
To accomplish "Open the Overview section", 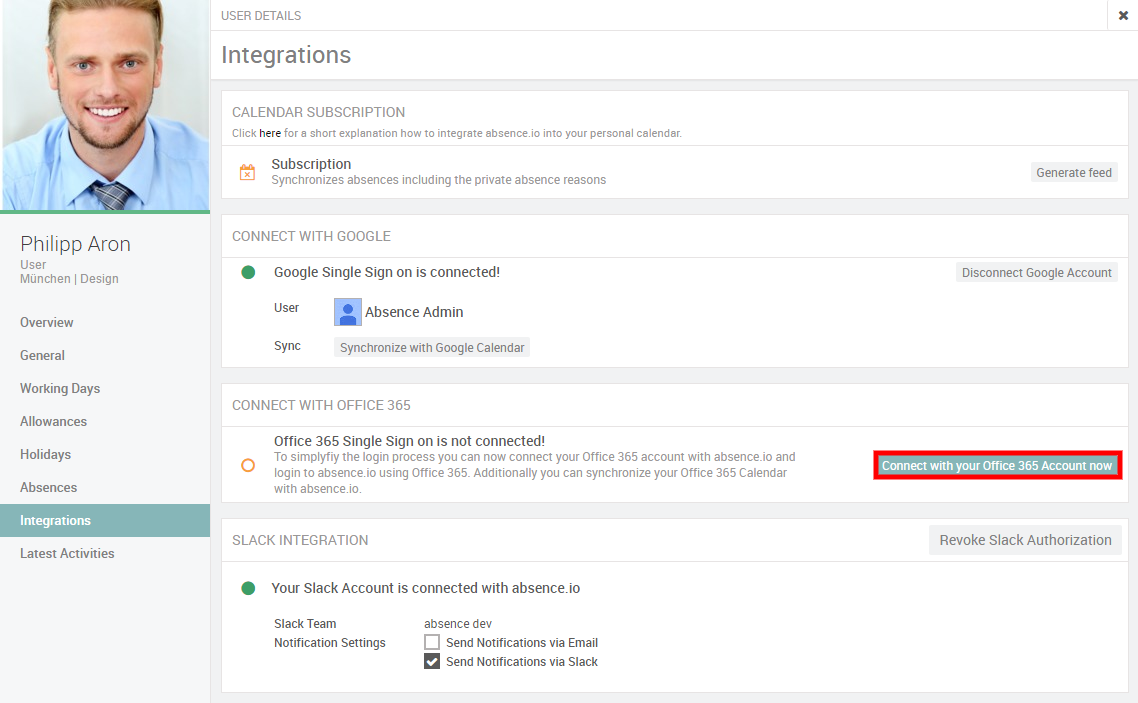I will click(47, 322).
